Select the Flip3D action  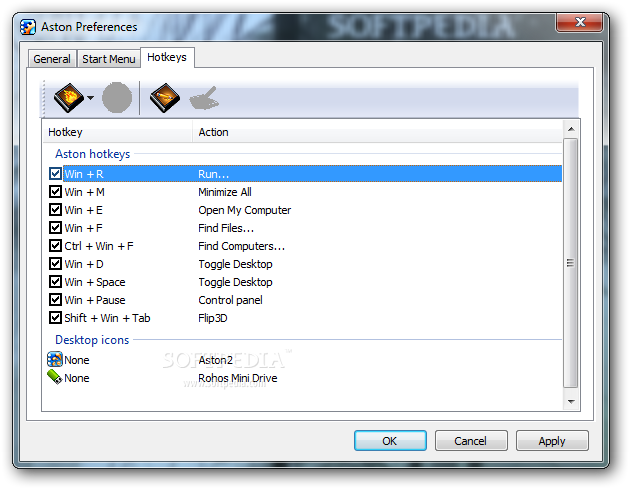(213, 318)
